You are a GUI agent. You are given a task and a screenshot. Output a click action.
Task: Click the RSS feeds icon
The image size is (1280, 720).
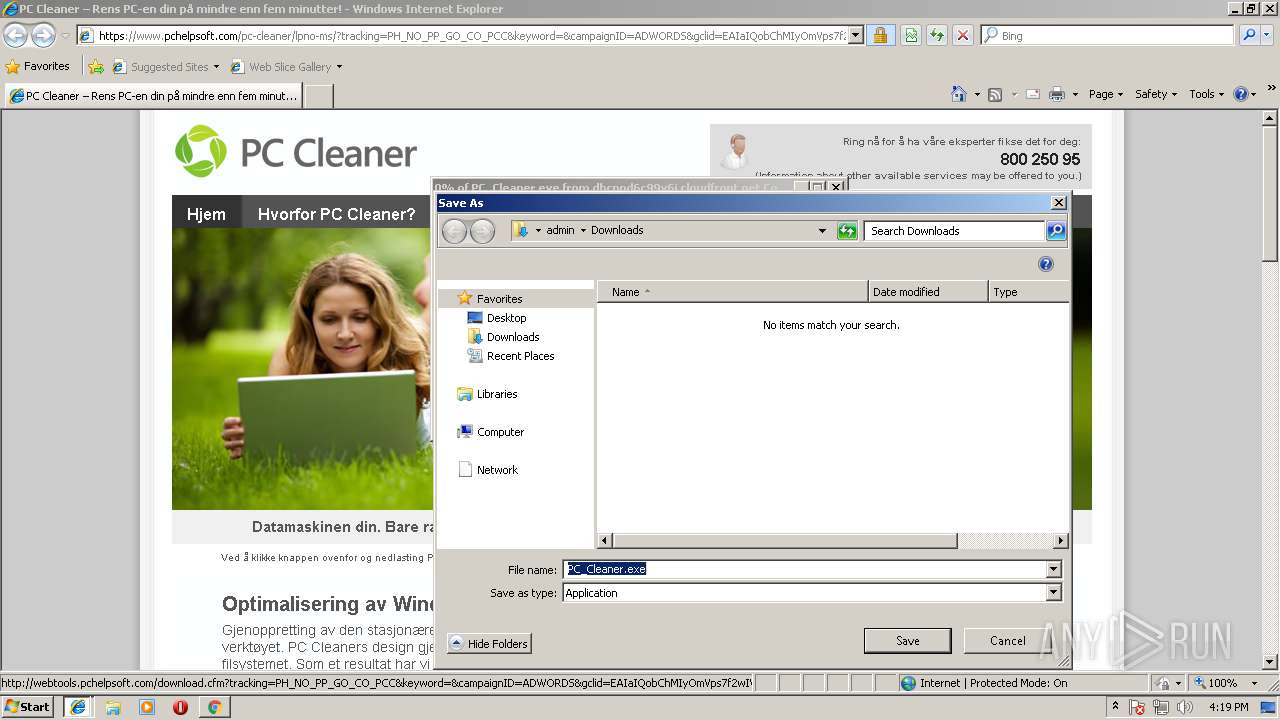995,94
